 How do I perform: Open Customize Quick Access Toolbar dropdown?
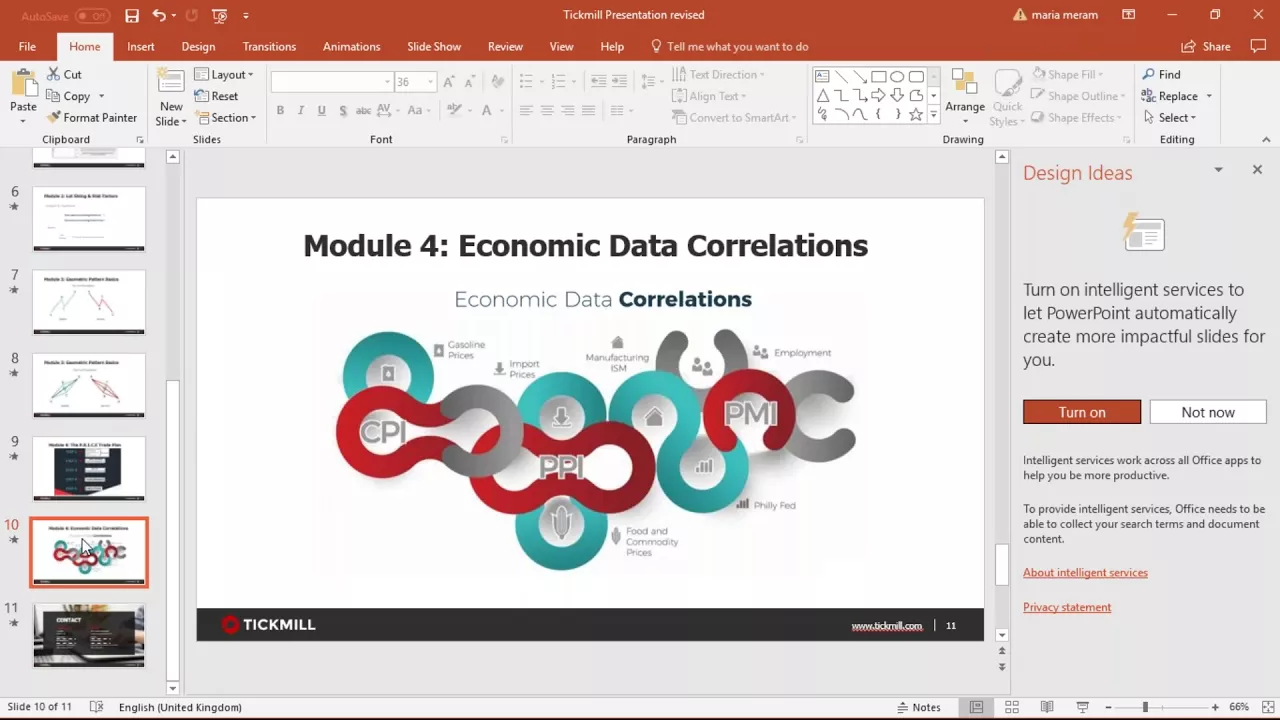246,15
